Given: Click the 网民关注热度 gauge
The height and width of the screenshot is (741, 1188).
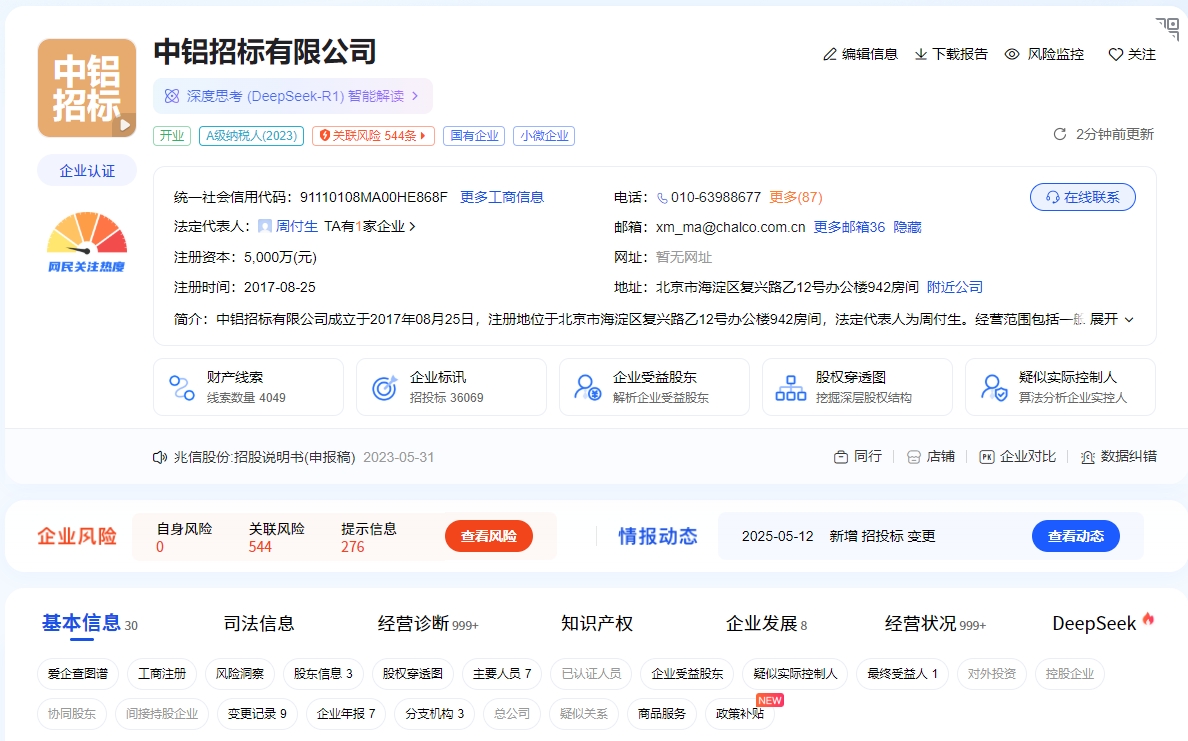Looking at the screenshot, I should (86, 242).
